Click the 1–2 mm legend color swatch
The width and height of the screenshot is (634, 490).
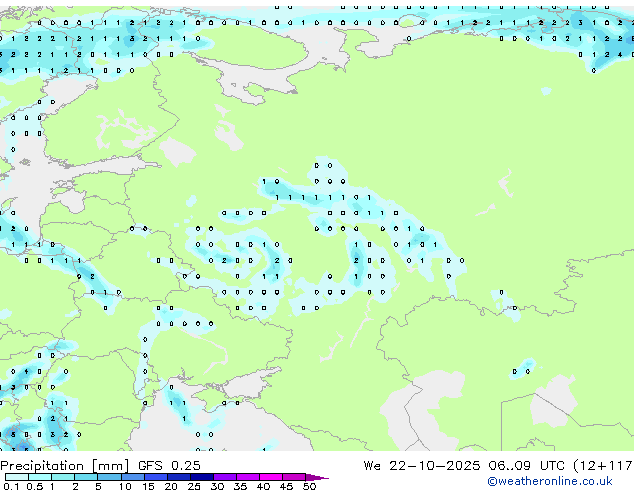(x=63, y=477)
